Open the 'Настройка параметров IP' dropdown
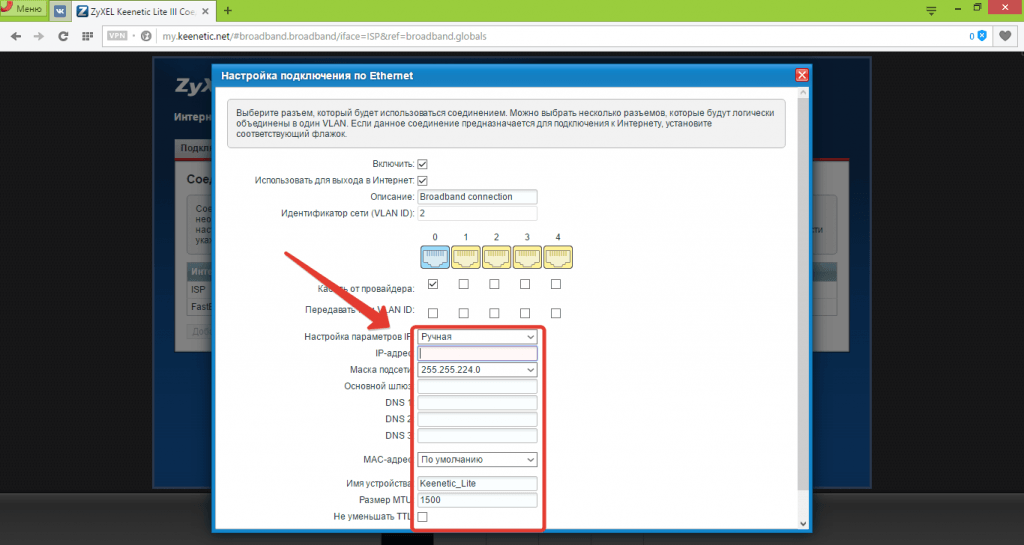This screenshot has width=1024, height=545. pos(477,337)
